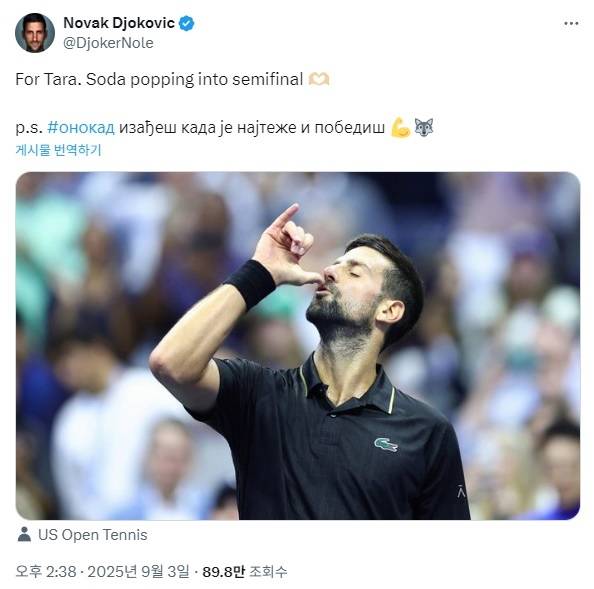
Task: Click the Lacoste crocodile logo on the shirt
Action: (386, 445)
